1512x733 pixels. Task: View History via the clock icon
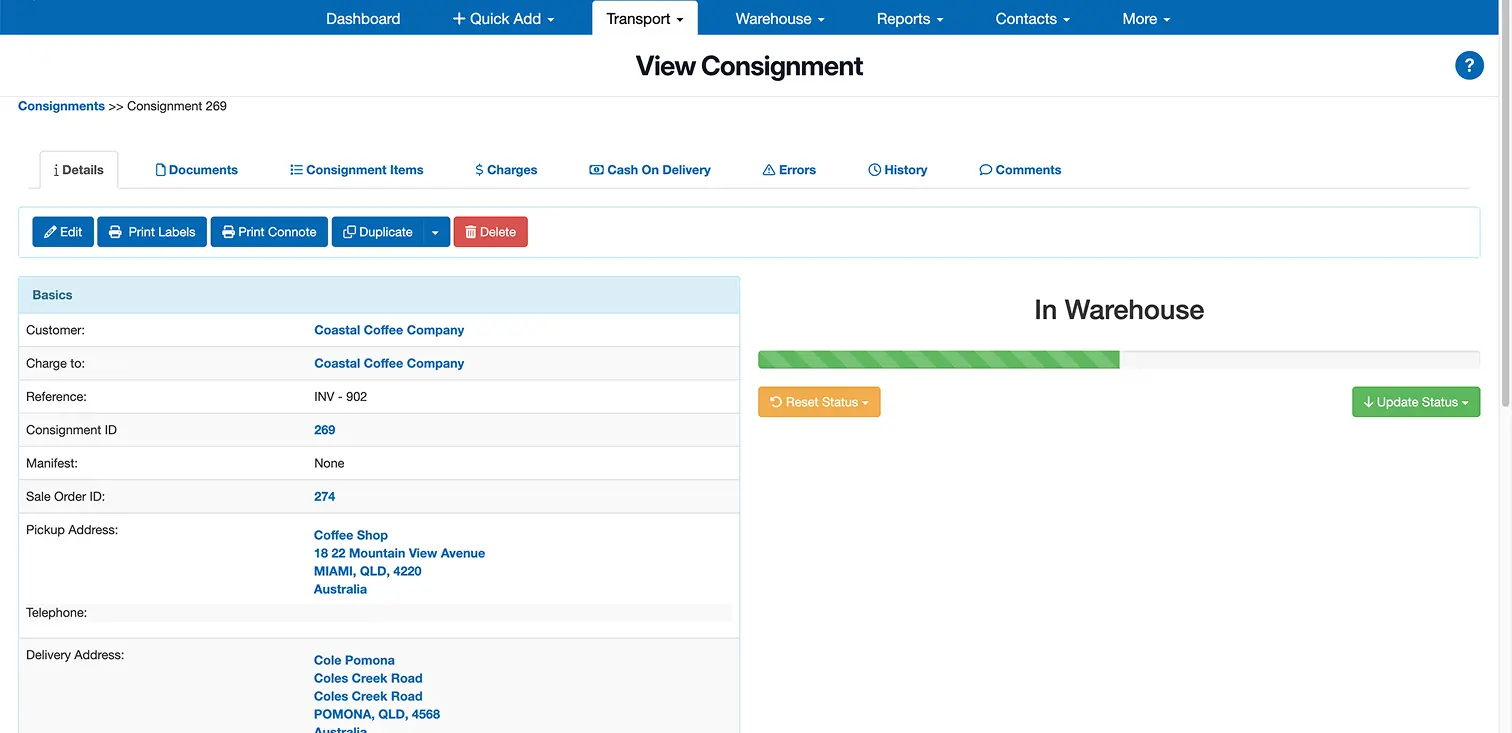tap(875, 169)
